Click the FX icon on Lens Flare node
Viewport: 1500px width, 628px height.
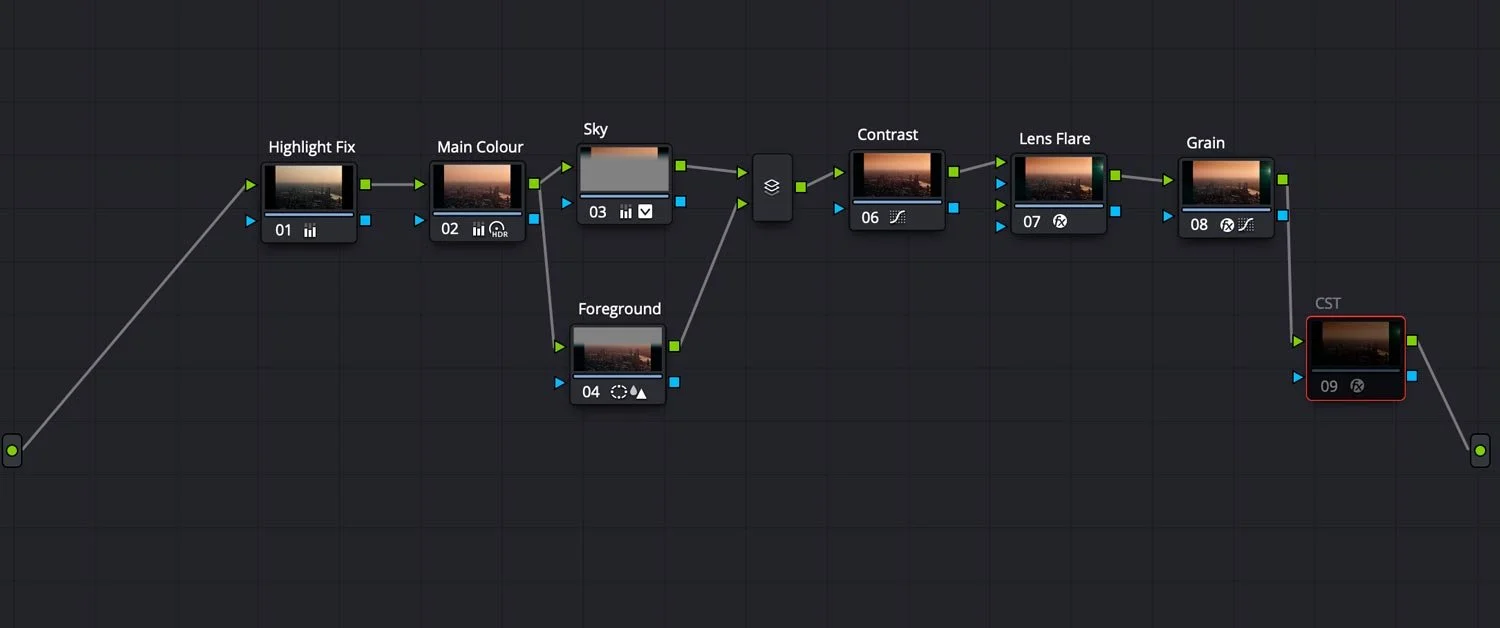tap(1060, 221)
